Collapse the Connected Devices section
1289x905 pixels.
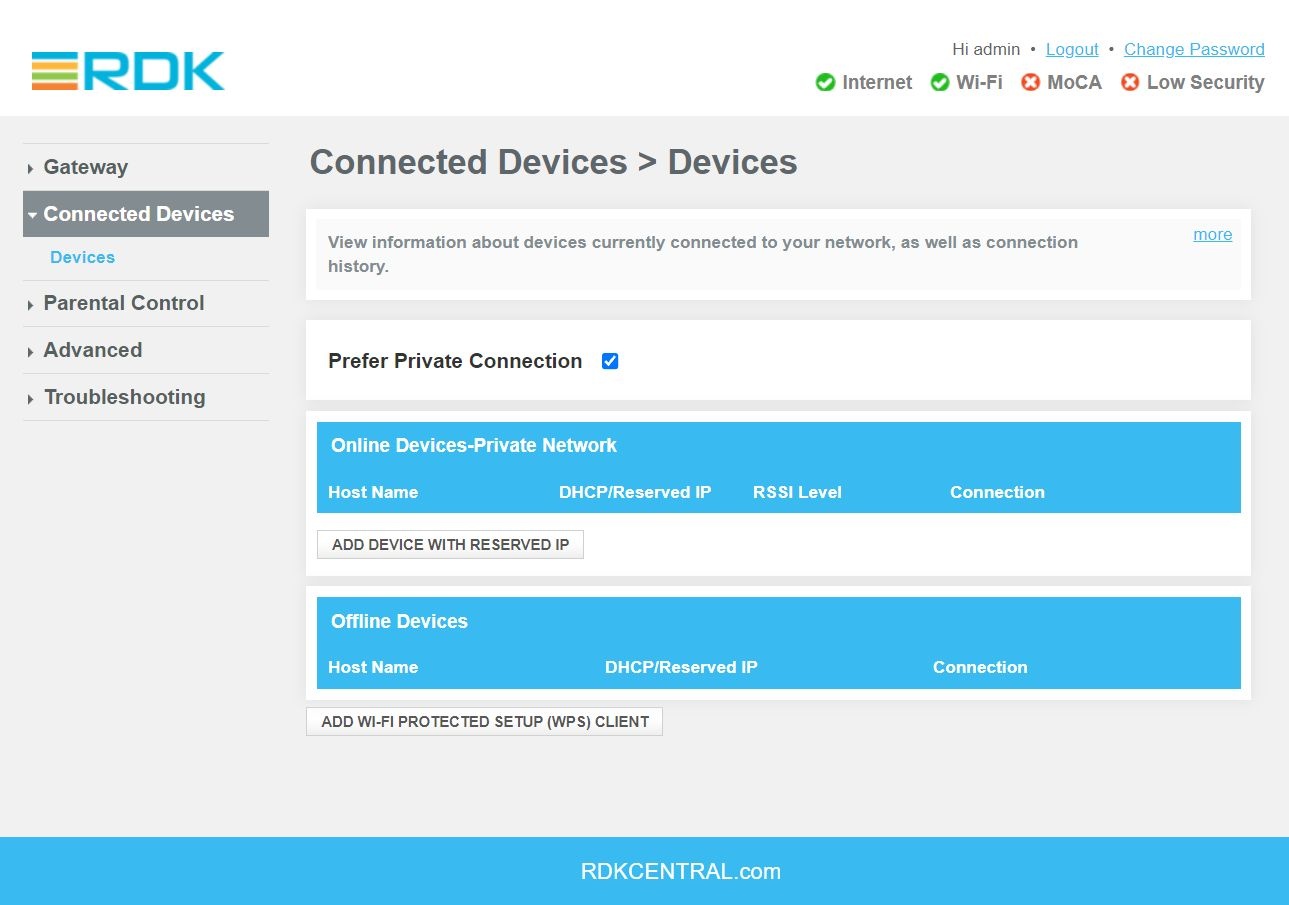[139, 213]
